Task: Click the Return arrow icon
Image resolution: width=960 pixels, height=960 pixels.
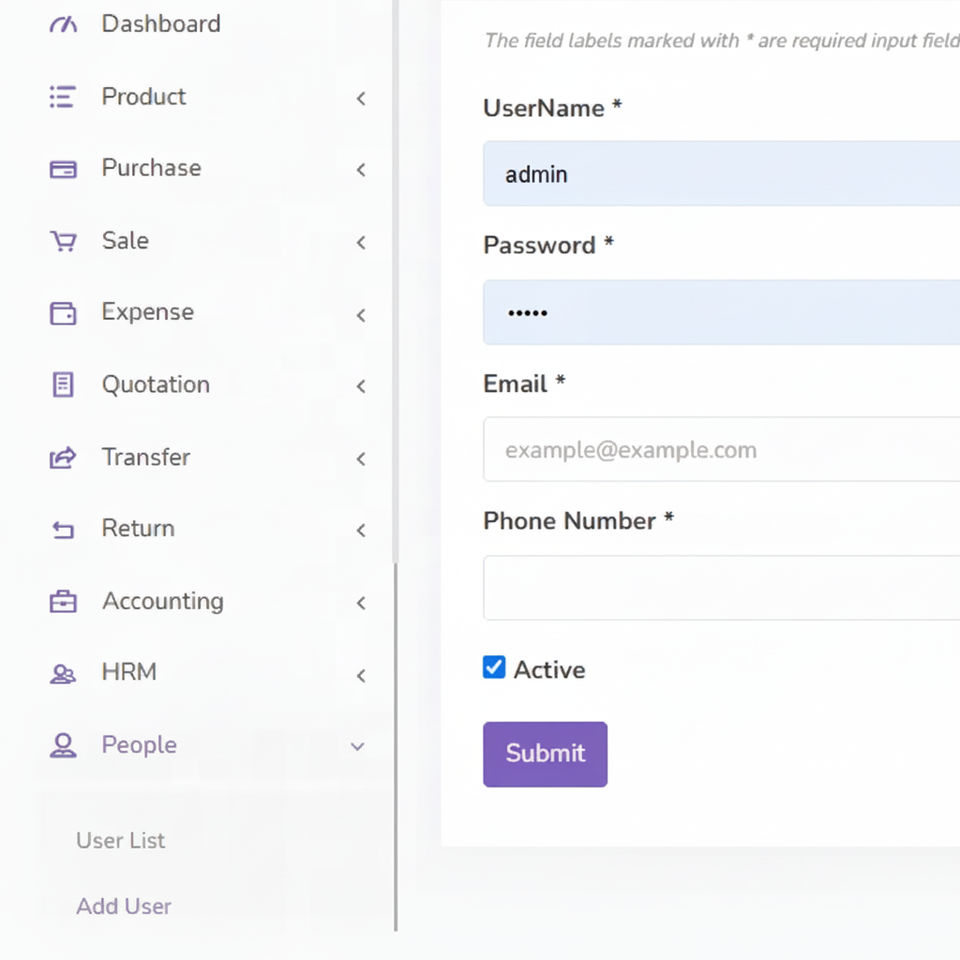Action: [63, 530]
